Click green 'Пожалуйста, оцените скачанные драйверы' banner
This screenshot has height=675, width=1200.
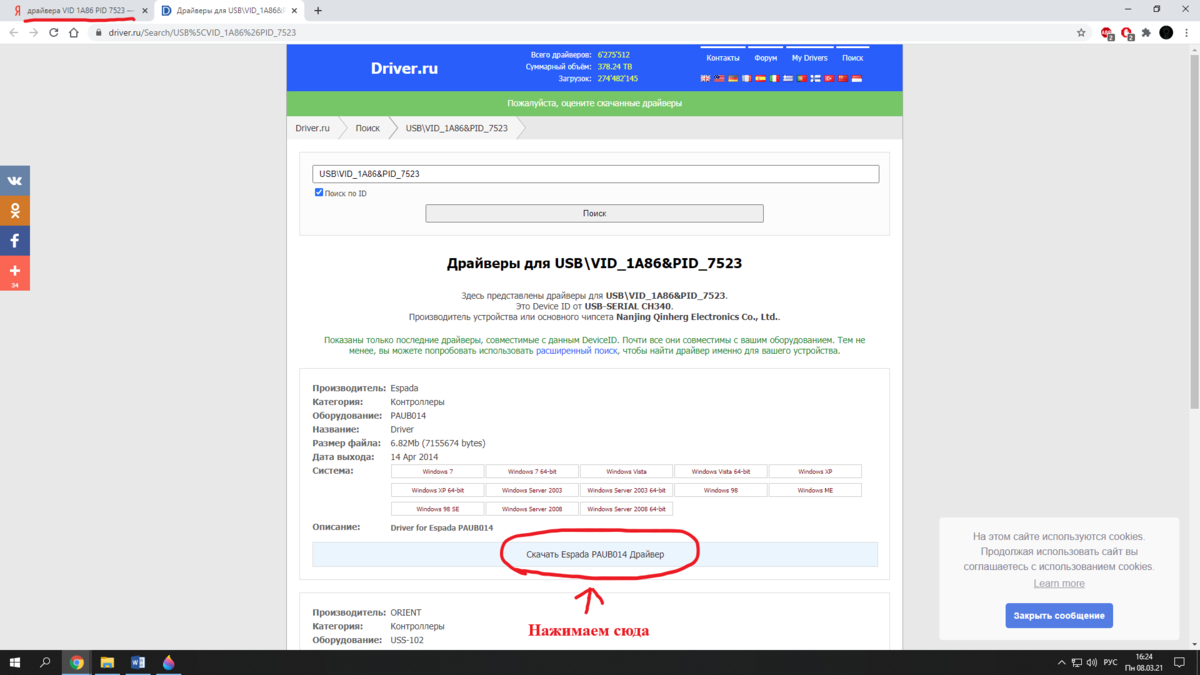tap(594, 104)
